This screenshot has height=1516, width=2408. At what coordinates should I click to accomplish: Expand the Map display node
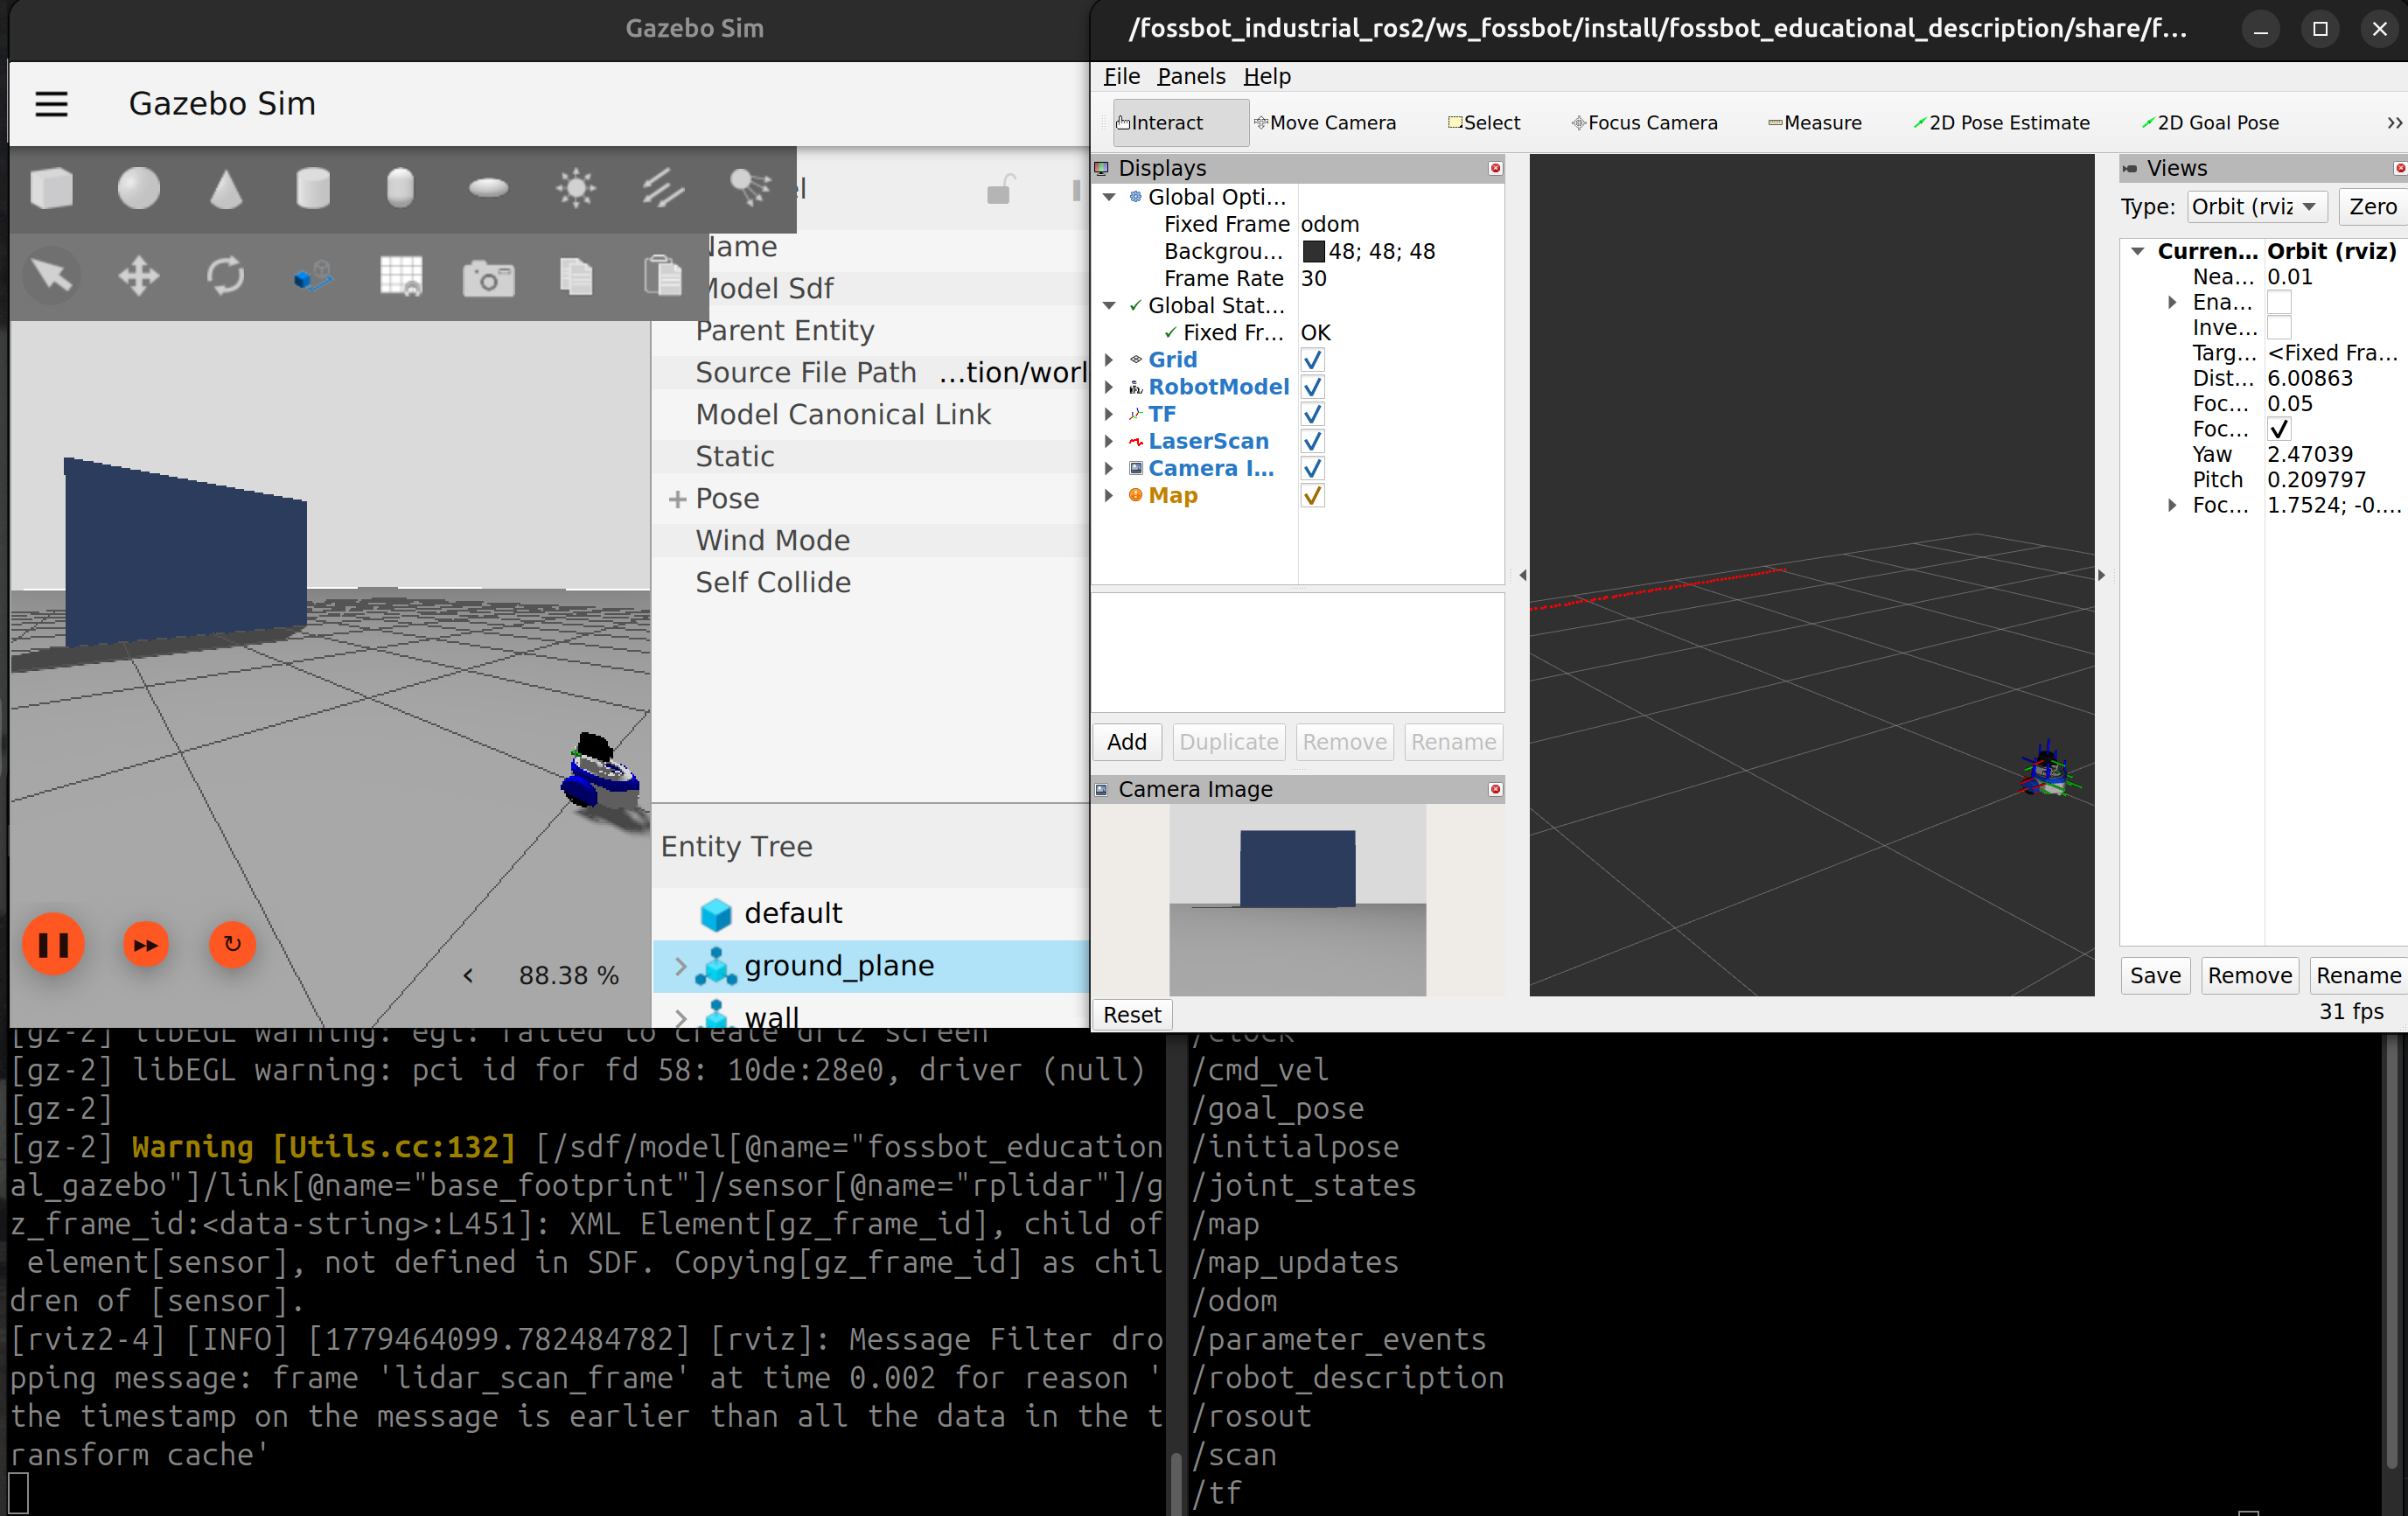pos(1108,495)
